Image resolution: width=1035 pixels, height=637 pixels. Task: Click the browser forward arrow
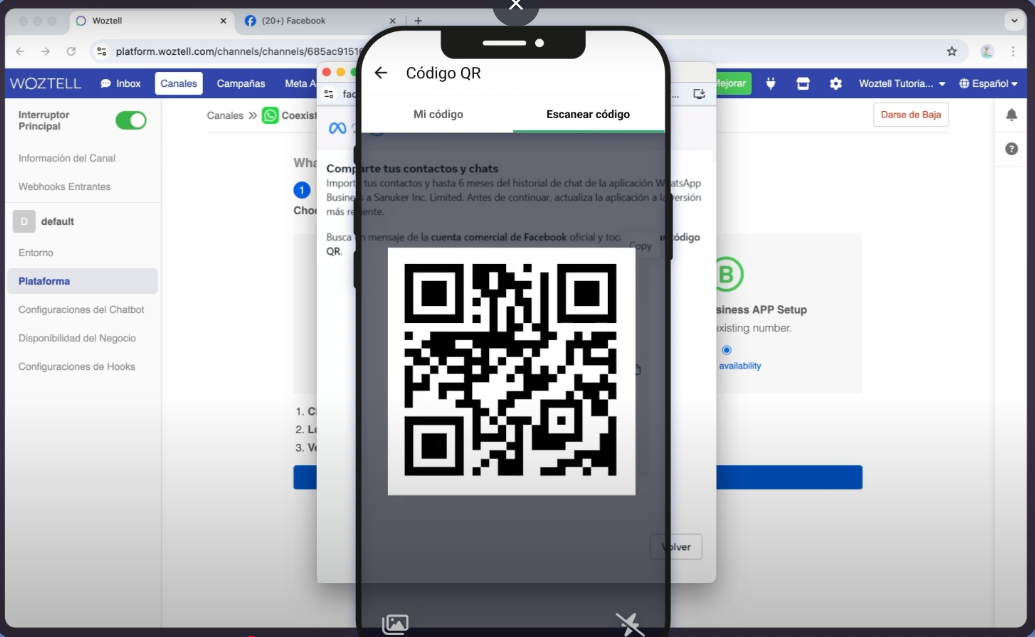46,51
